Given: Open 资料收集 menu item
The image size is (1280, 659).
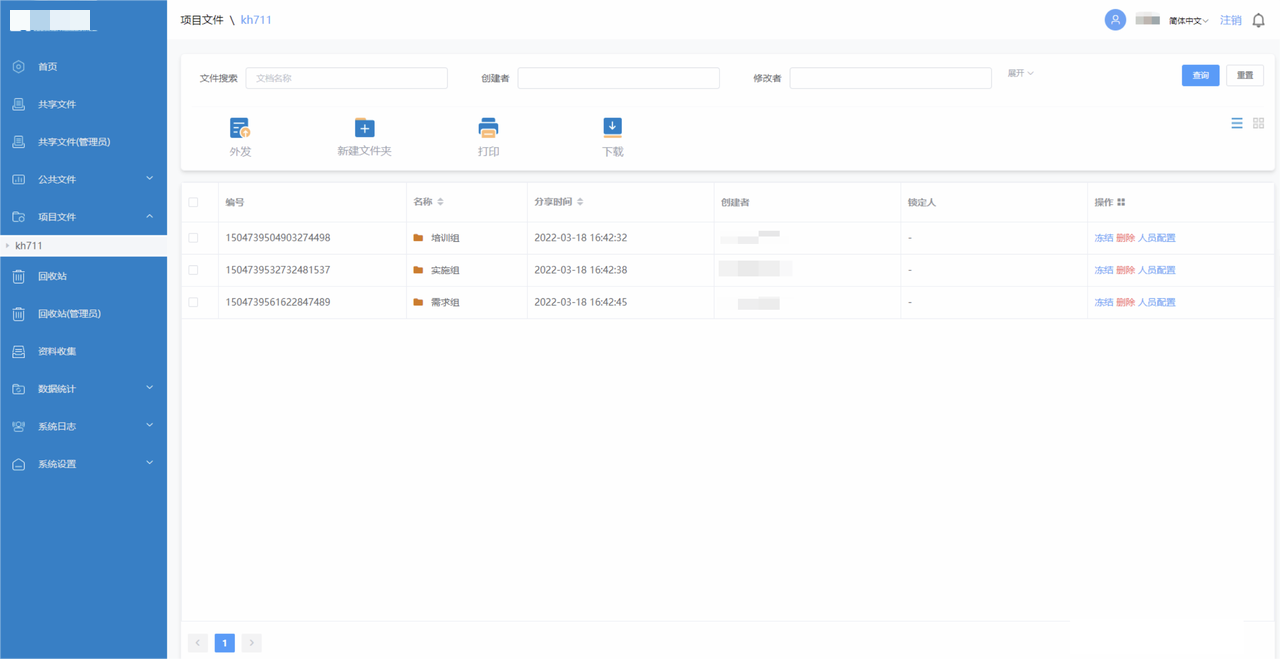Looking at the screenshot, I should click(57, 351).
